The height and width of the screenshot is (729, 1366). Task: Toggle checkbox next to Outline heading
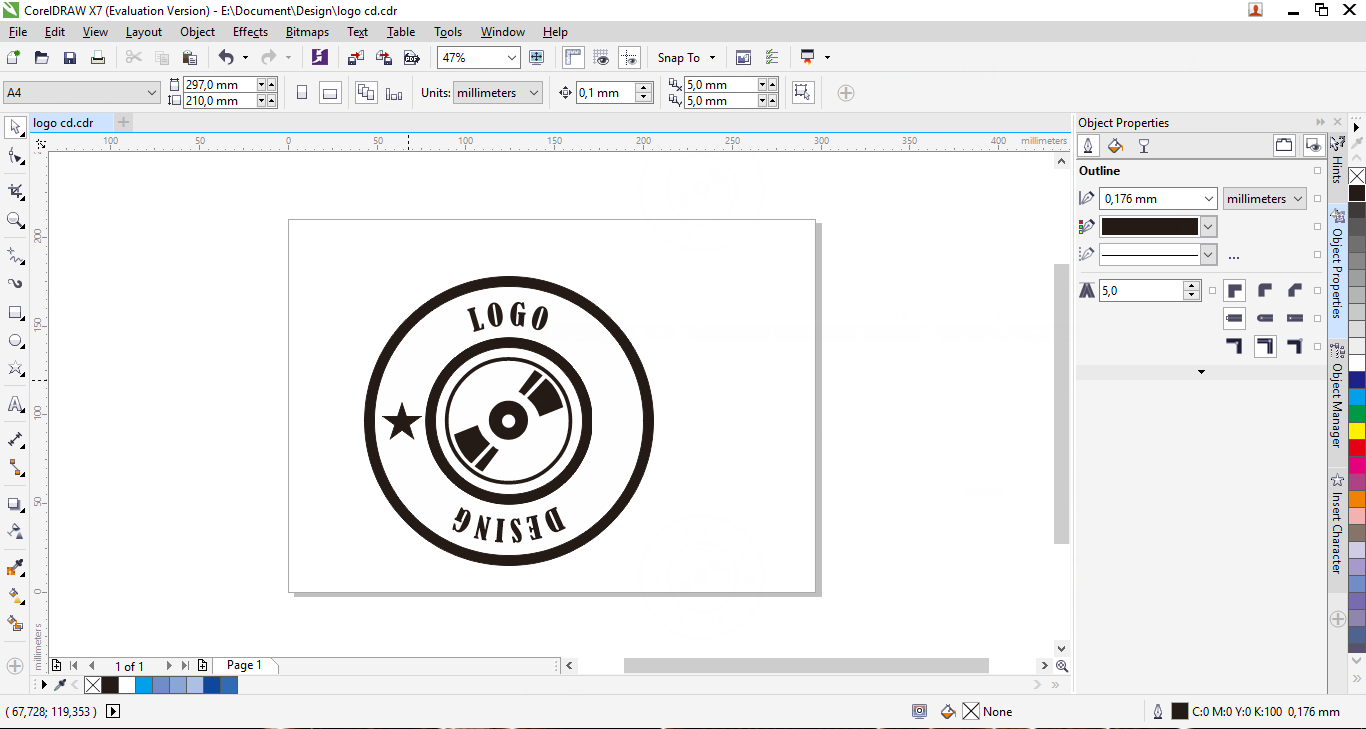click(x=1317, y=171)
